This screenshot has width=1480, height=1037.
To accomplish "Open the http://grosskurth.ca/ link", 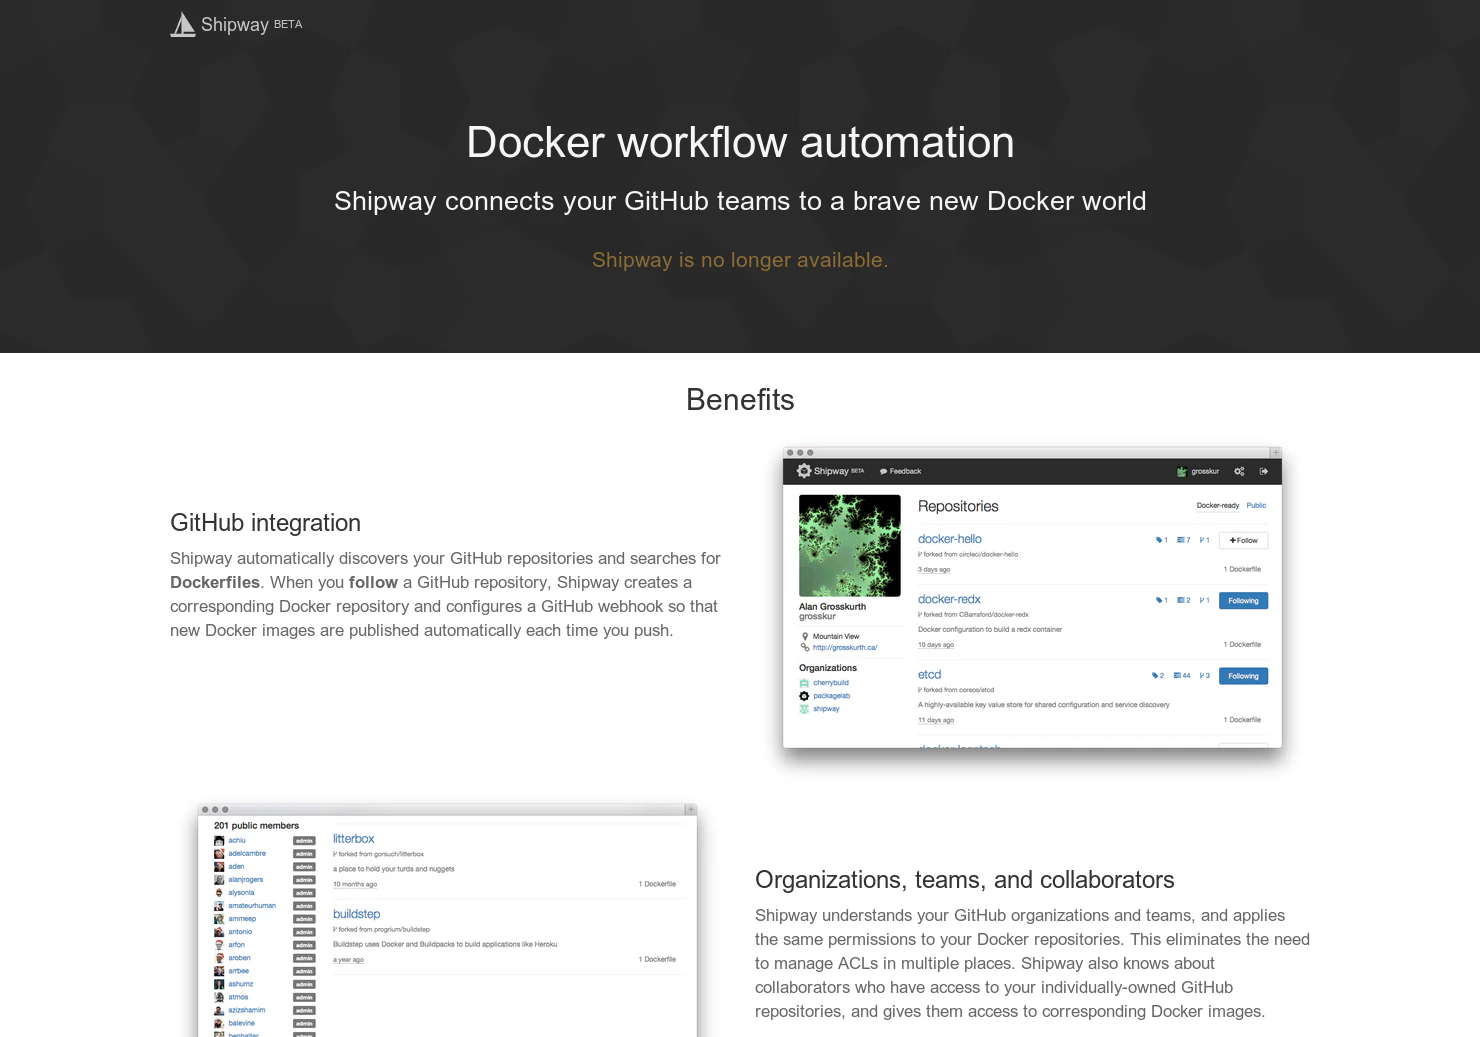I will [x=845, y=648].
